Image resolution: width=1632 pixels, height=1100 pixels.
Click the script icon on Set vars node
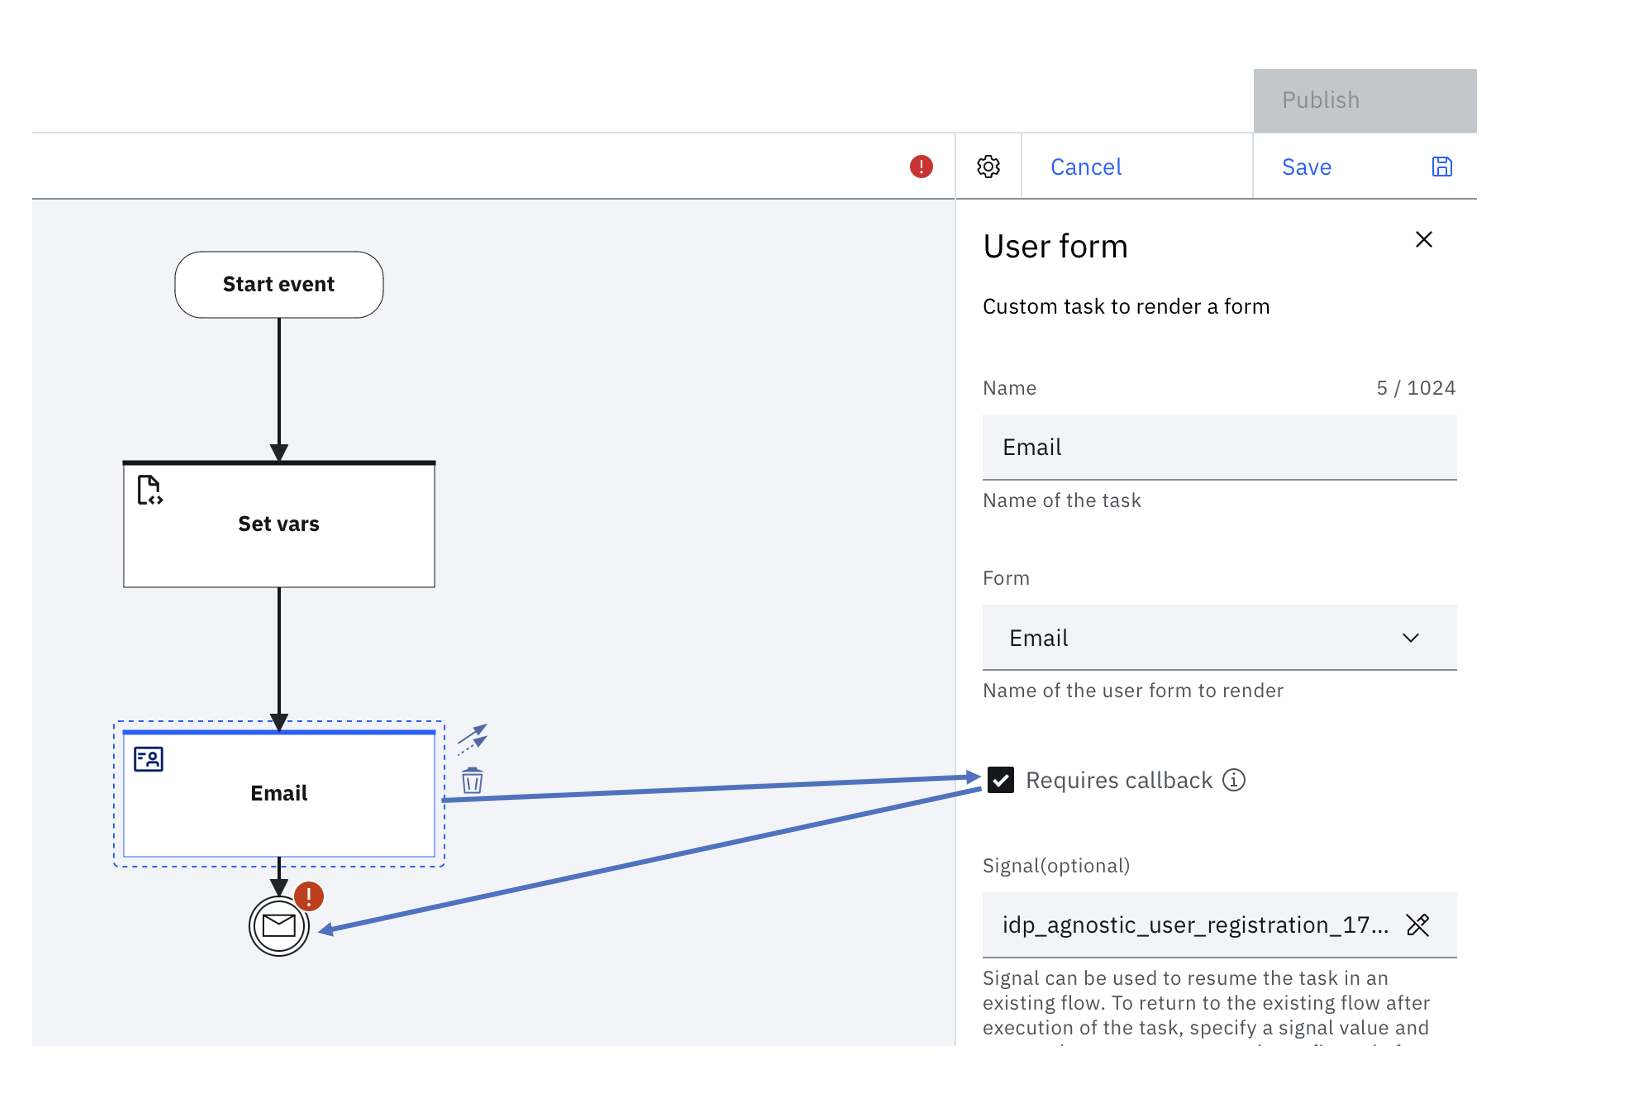pos(149,490)
